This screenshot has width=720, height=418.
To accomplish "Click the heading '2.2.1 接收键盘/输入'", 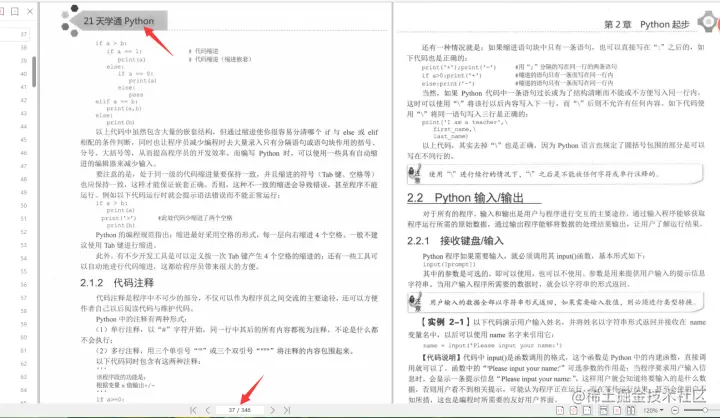I will pos(455,241).
